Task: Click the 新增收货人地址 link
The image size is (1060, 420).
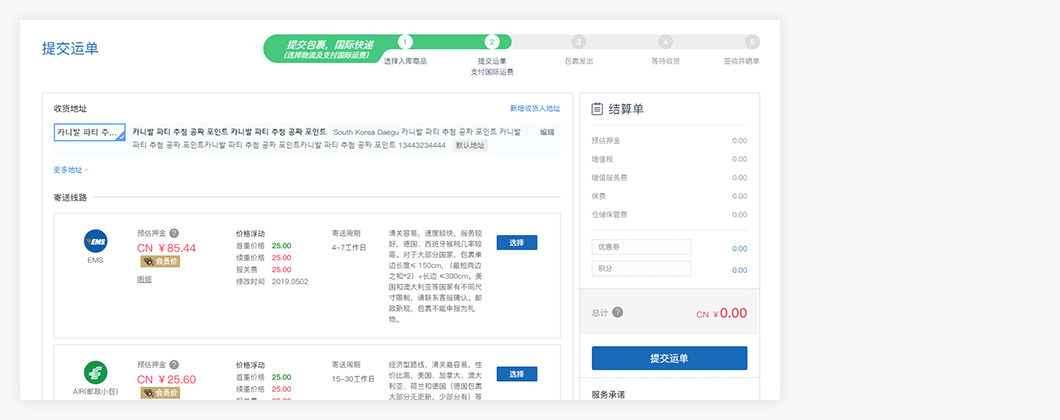Action: coord(534,108)
